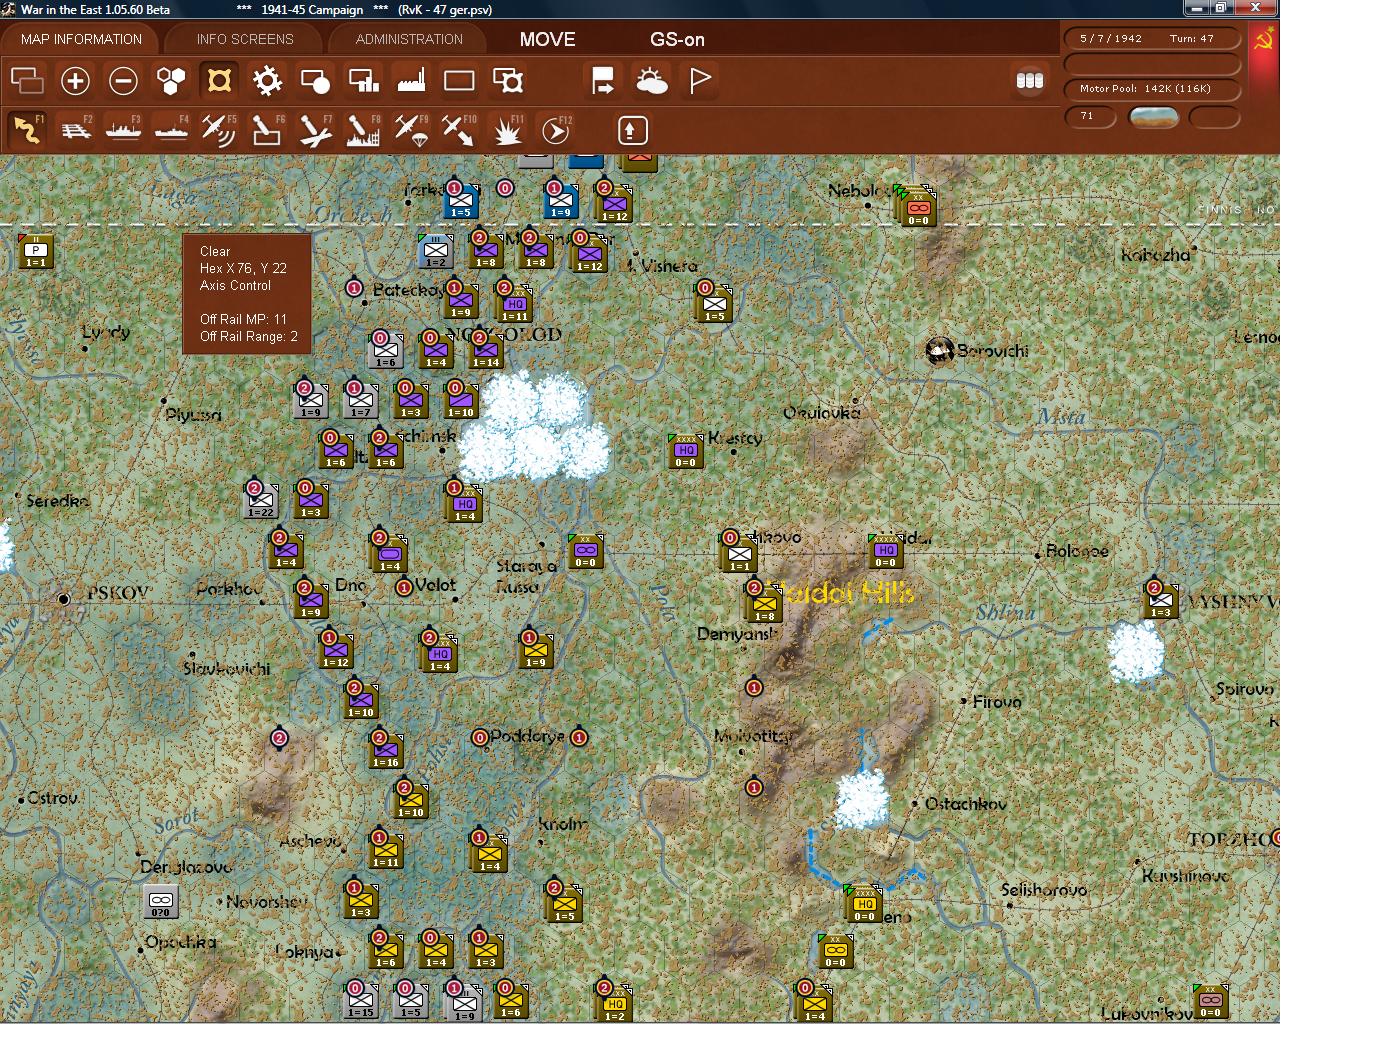Viewport: 1383px width, 1037px height.
Task: Click the zoom in plus icon
Action: [x=75, y=81]
